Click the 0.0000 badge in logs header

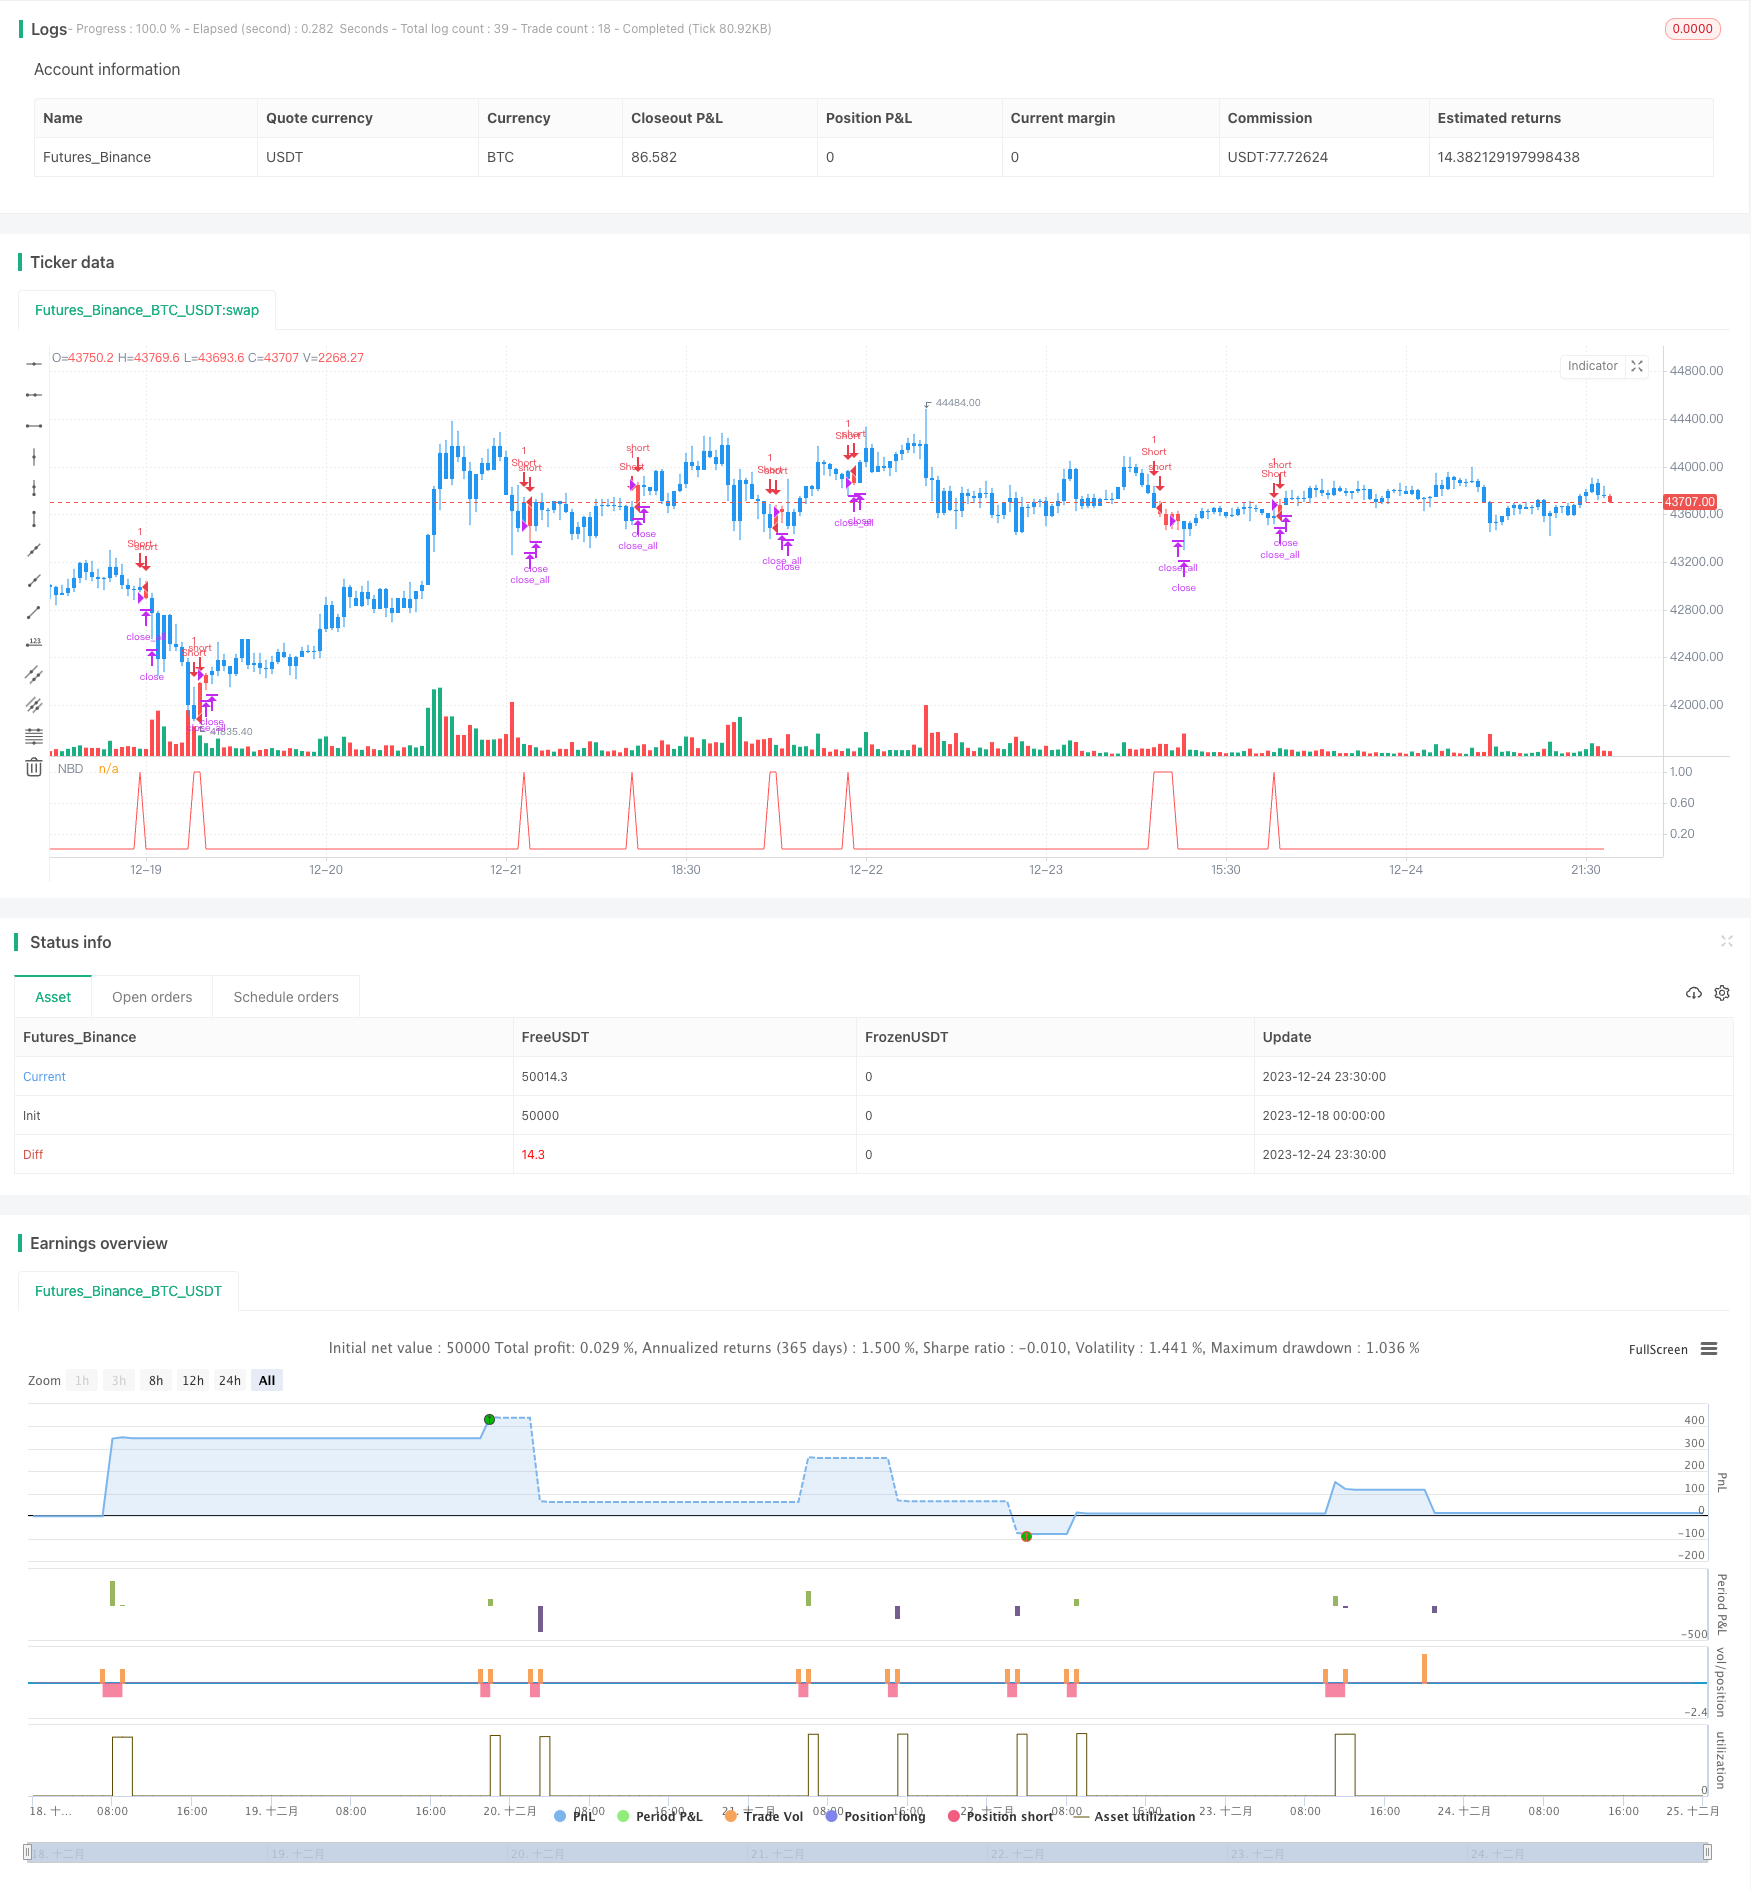[1692, 29]
